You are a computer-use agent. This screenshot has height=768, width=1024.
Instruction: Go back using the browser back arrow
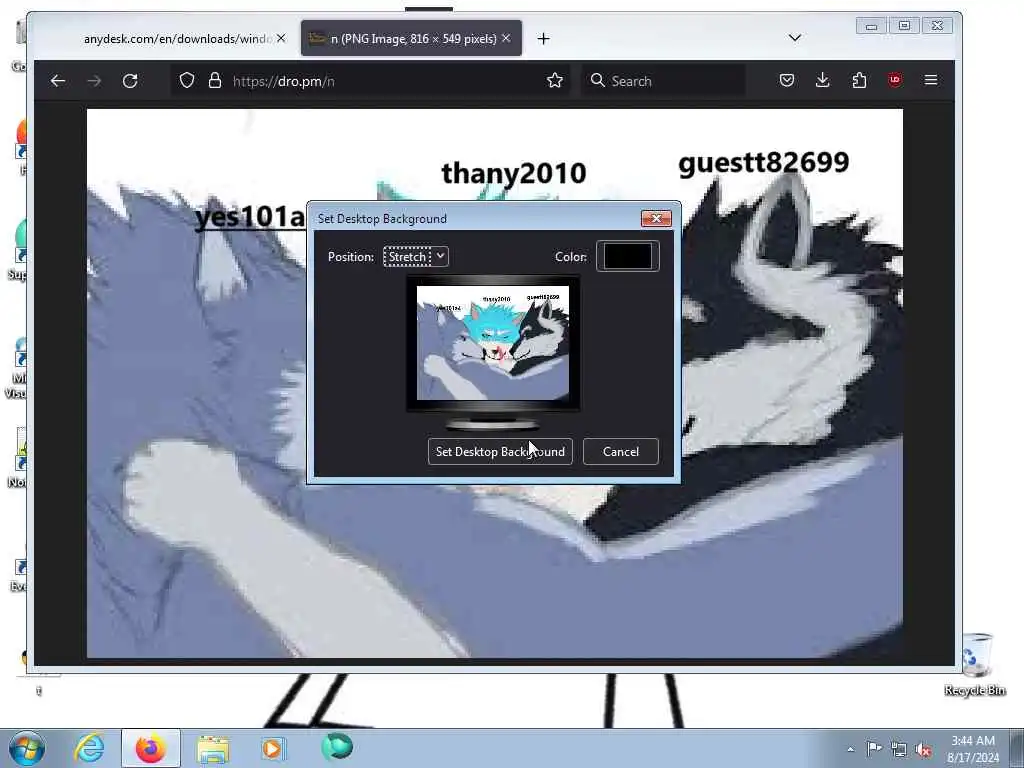58,81
